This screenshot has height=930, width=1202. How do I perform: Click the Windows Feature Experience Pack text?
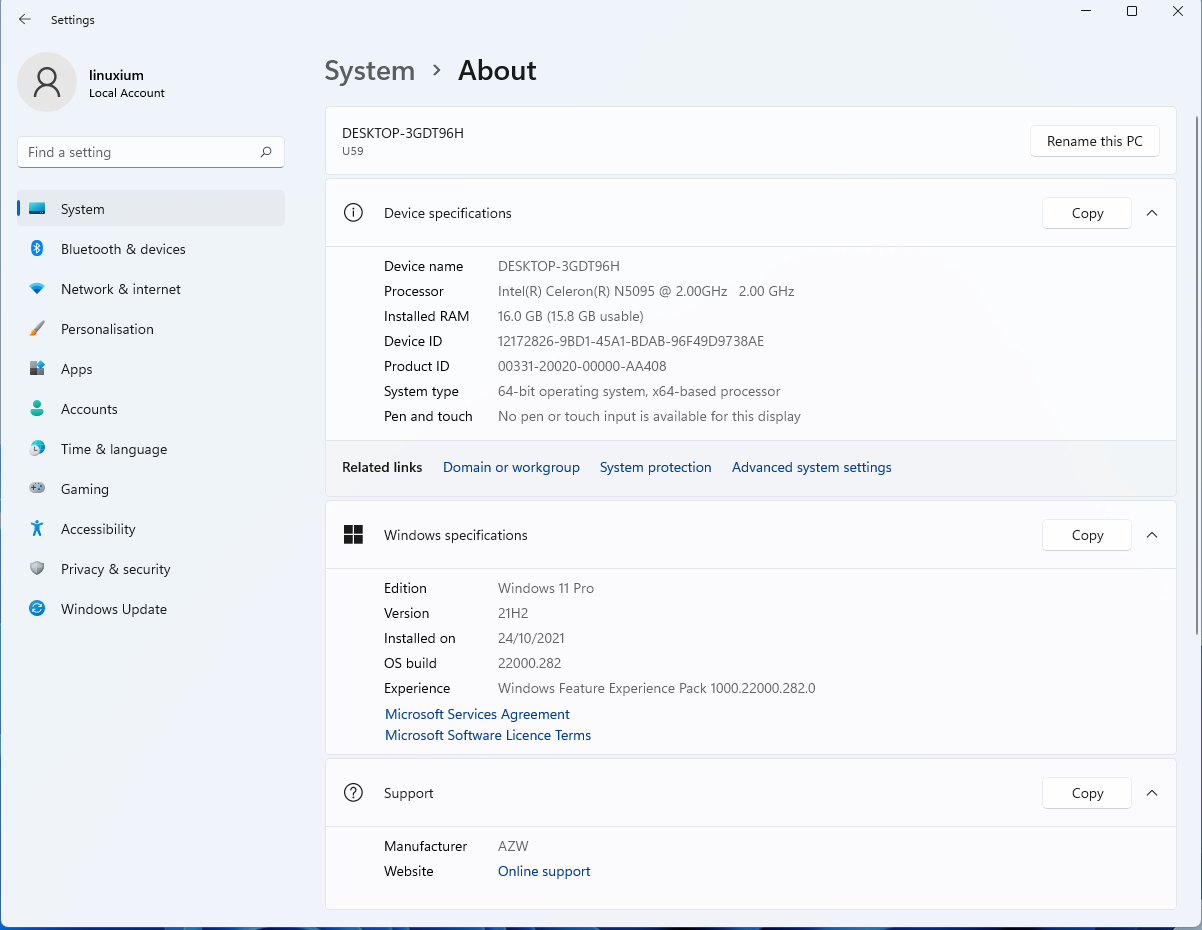pyautogui.click(x=657, y=688)
